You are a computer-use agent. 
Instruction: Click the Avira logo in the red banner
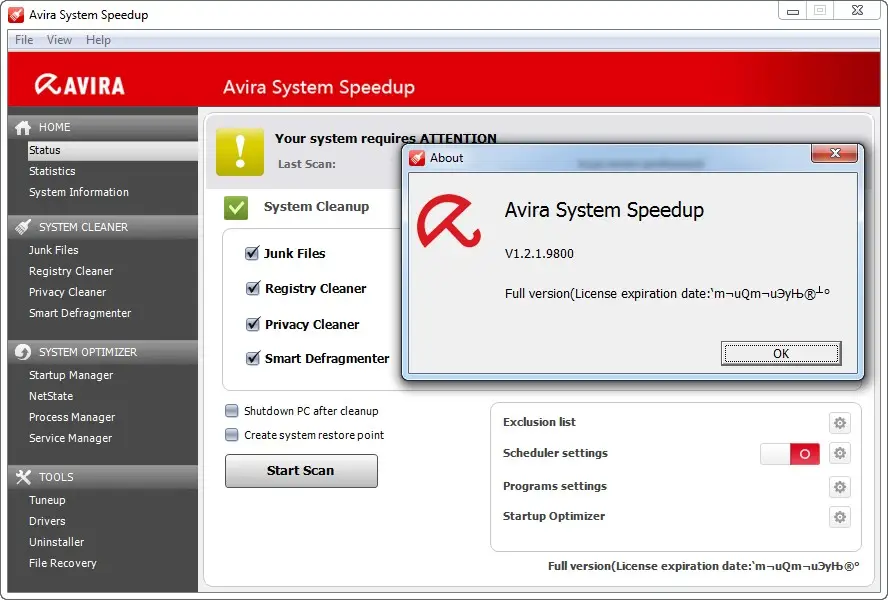pos(79,85)
